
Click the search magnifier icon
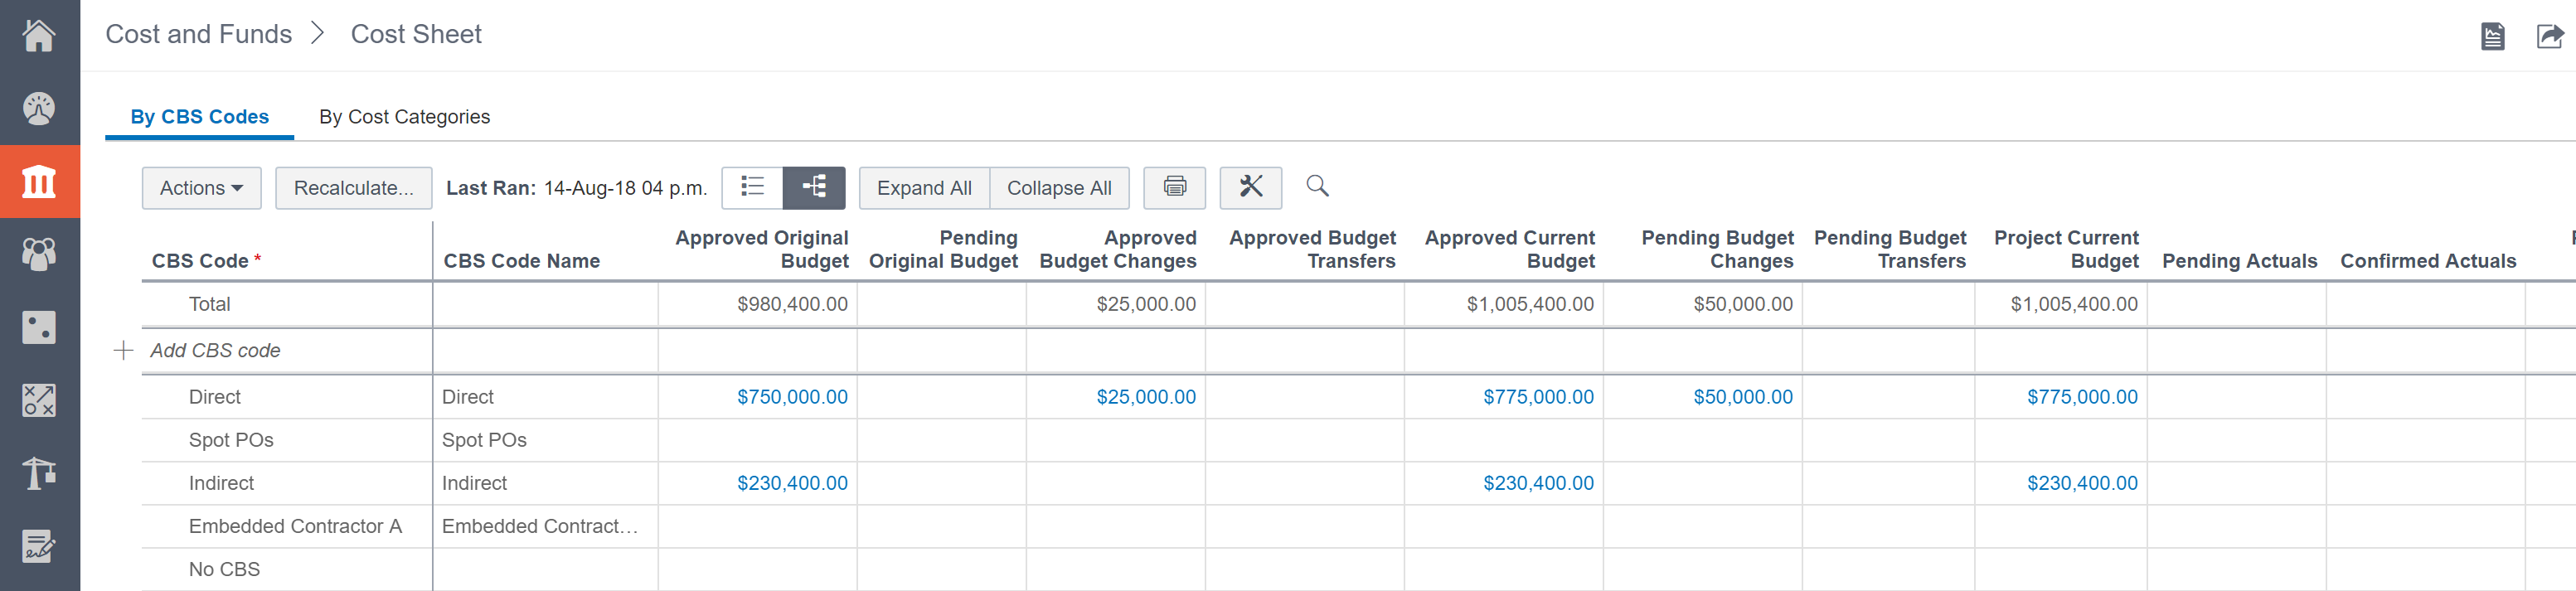pyautogui.click(x=1317, y=186)
